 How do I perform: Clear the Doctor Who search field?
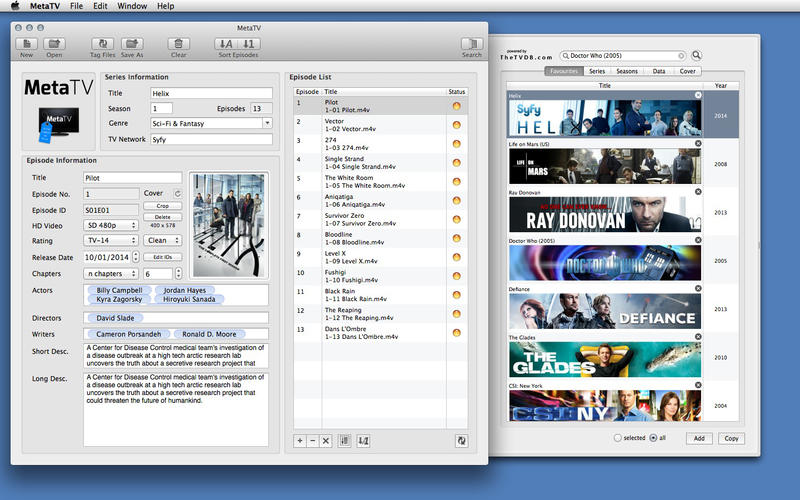tap(681, 56)
